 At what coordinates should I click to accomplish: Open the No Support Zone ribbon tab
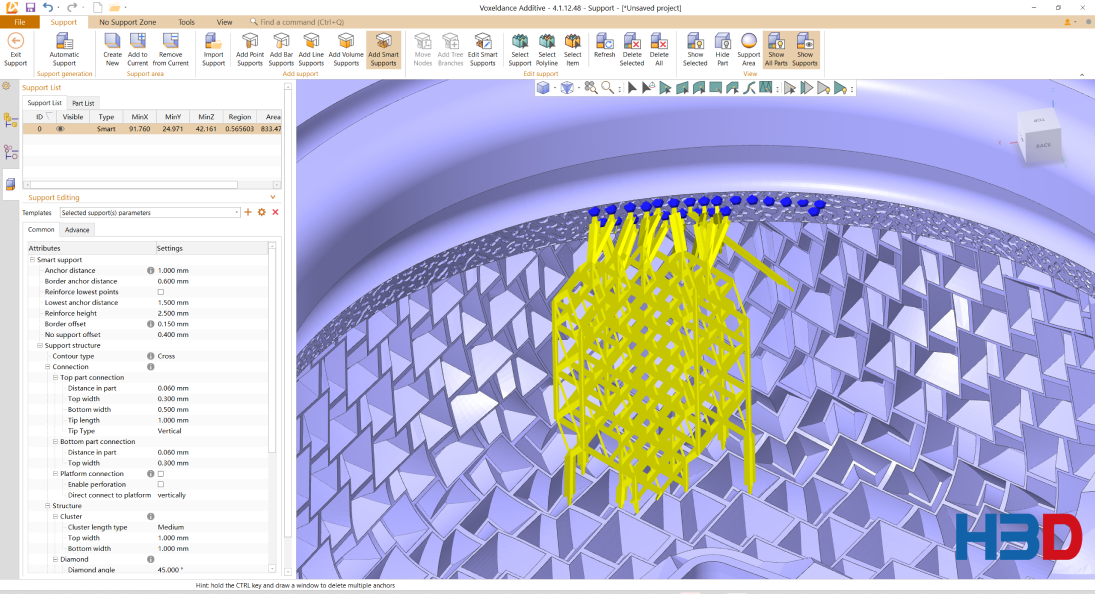pos(127,22)
